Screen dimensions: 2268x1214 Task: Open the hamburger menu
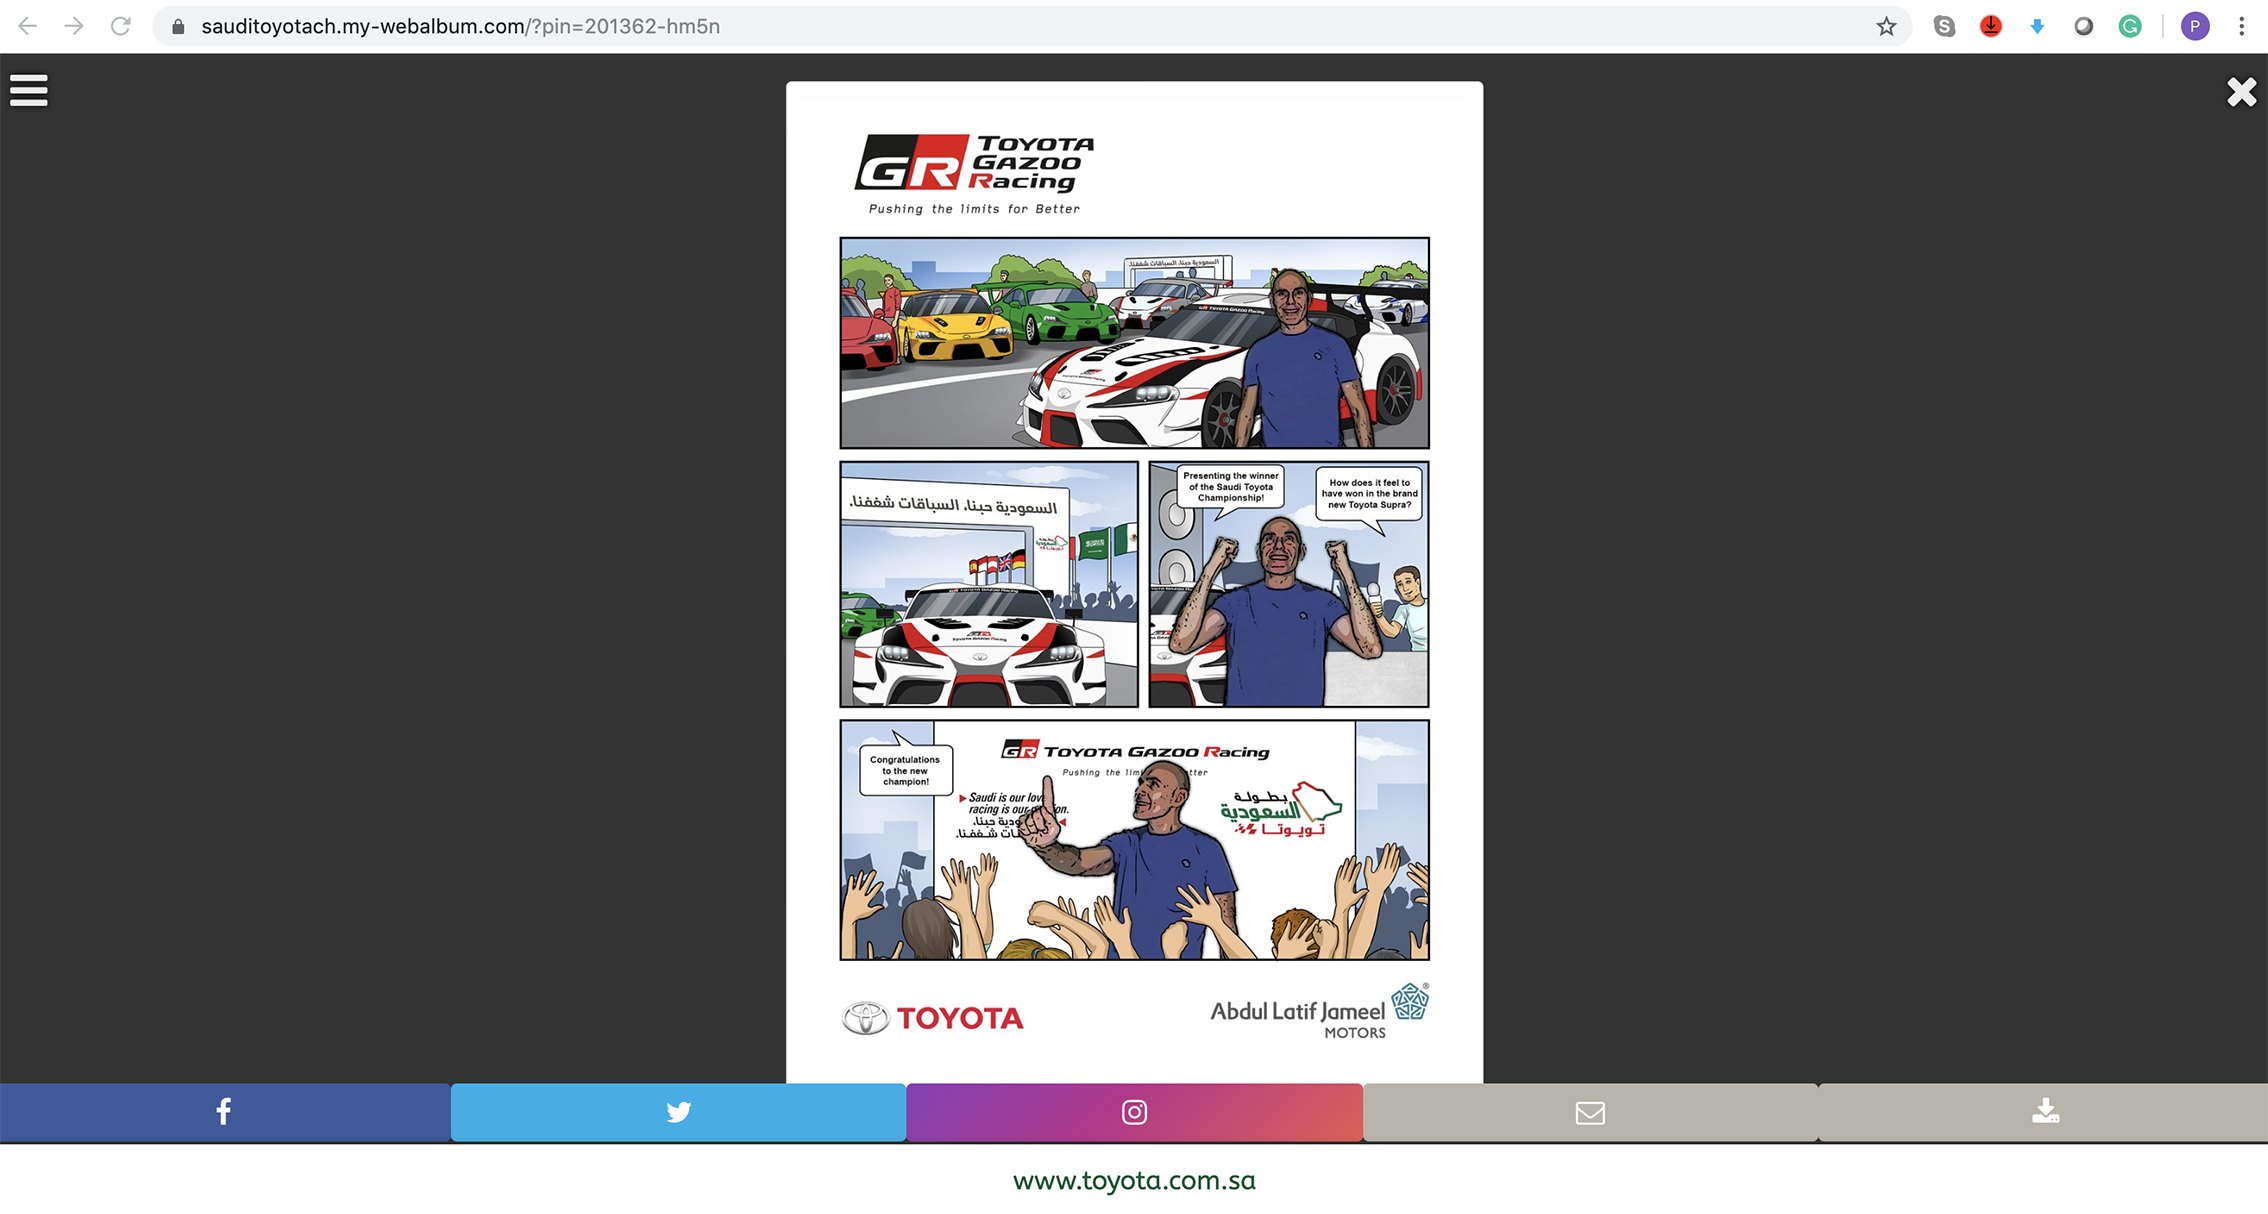click(x=29, y=90)
